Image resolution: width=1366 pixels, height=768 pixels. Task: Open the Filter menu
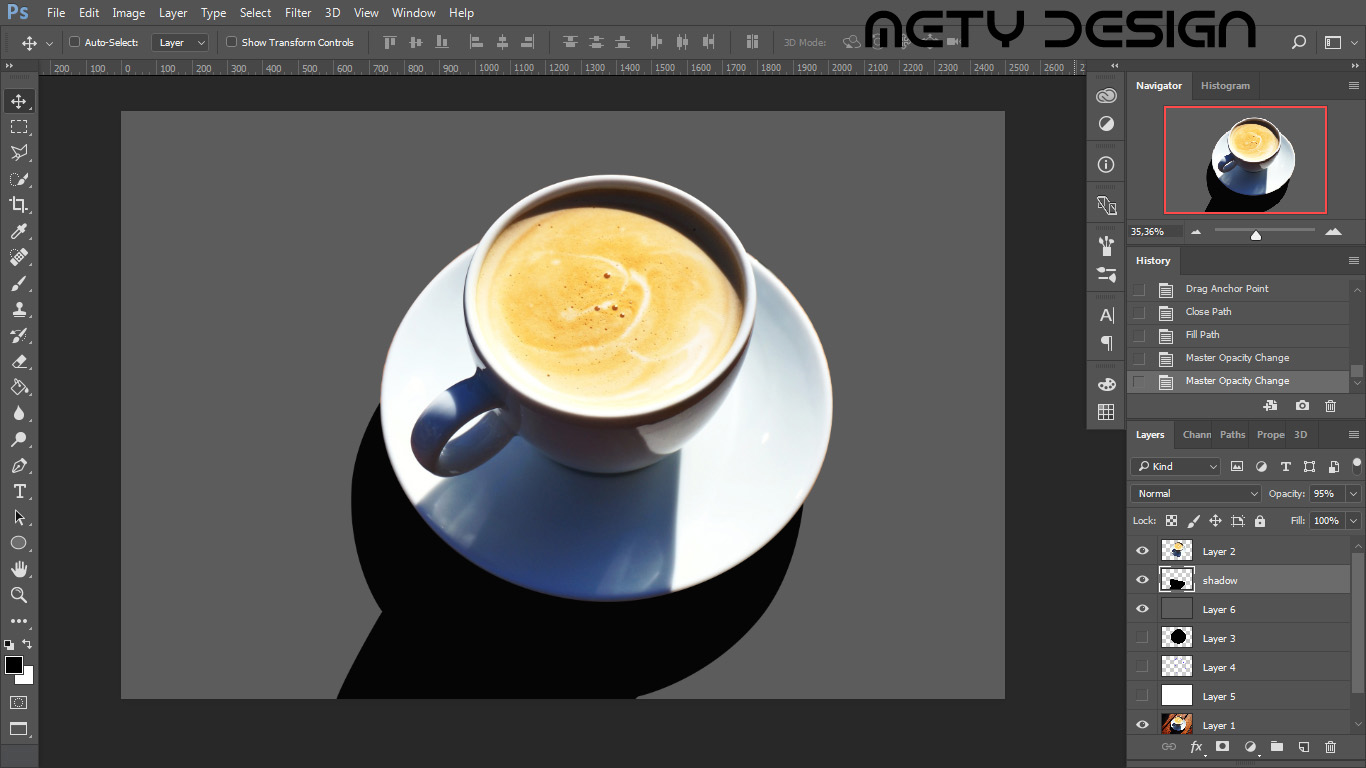pos(298,13)
